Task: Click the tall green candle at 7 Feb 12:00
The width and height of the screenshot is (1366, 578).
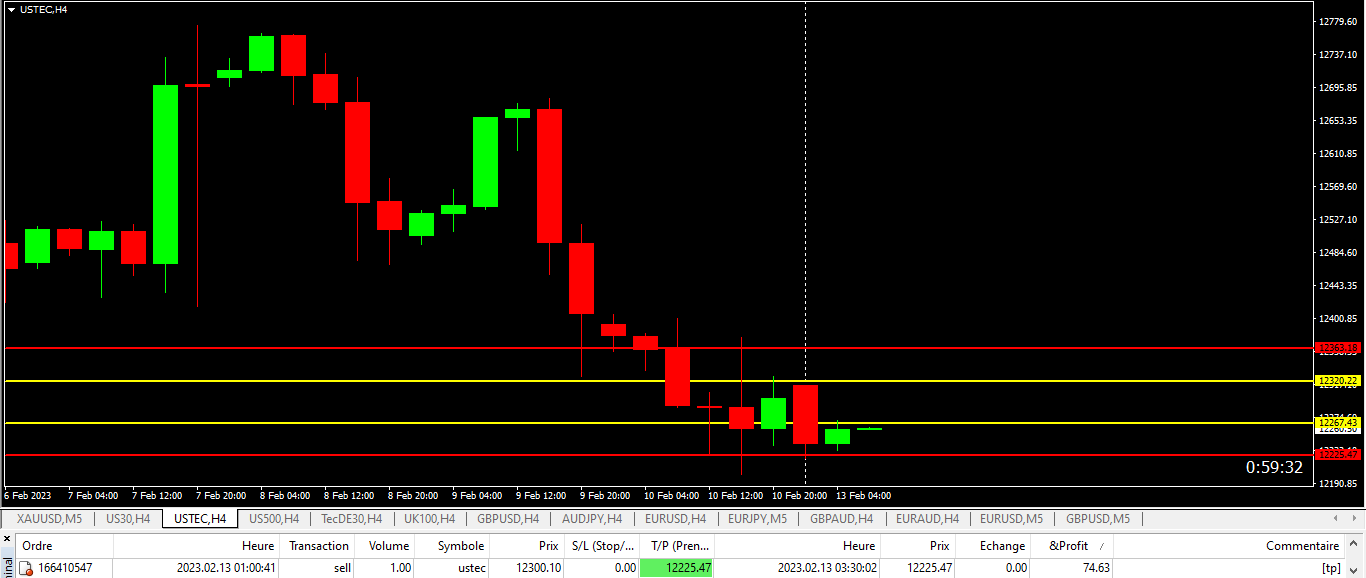Action: click(x=165, y=174)
